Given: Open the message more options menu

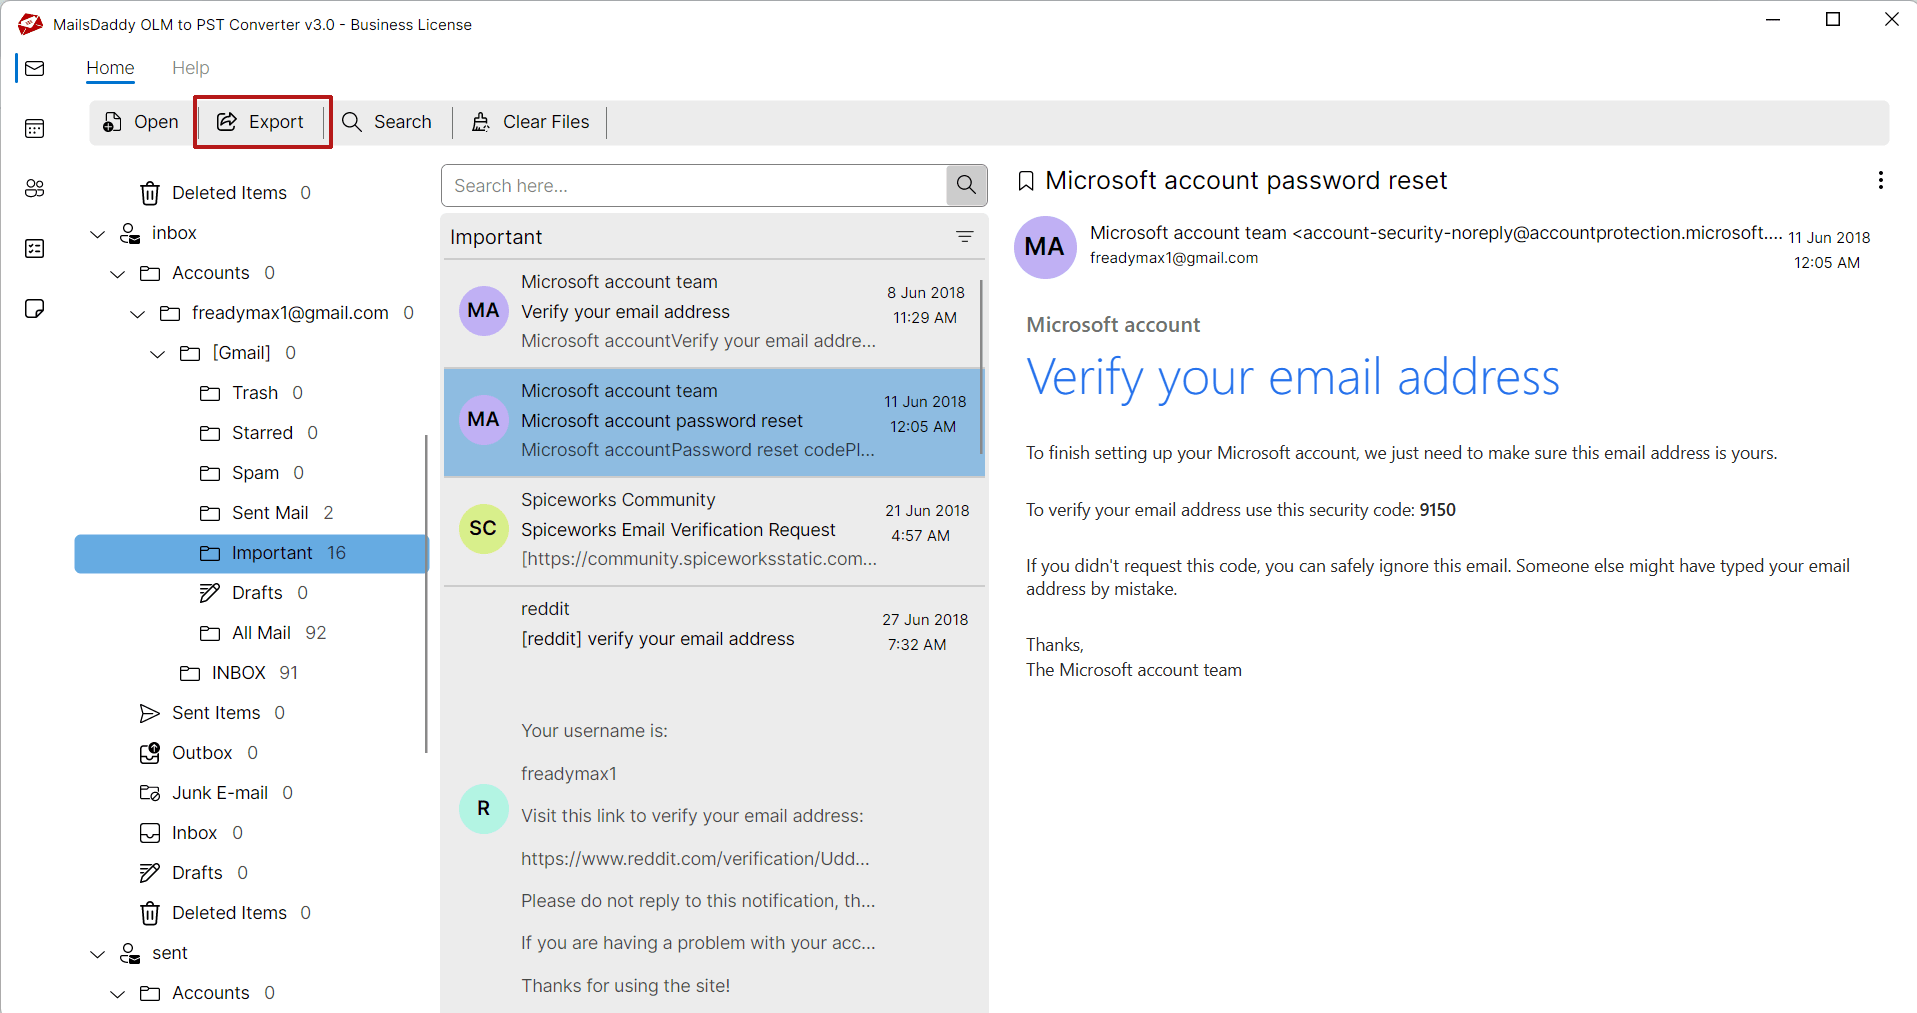Looking at the screenshot, I should coord(1880,180).
